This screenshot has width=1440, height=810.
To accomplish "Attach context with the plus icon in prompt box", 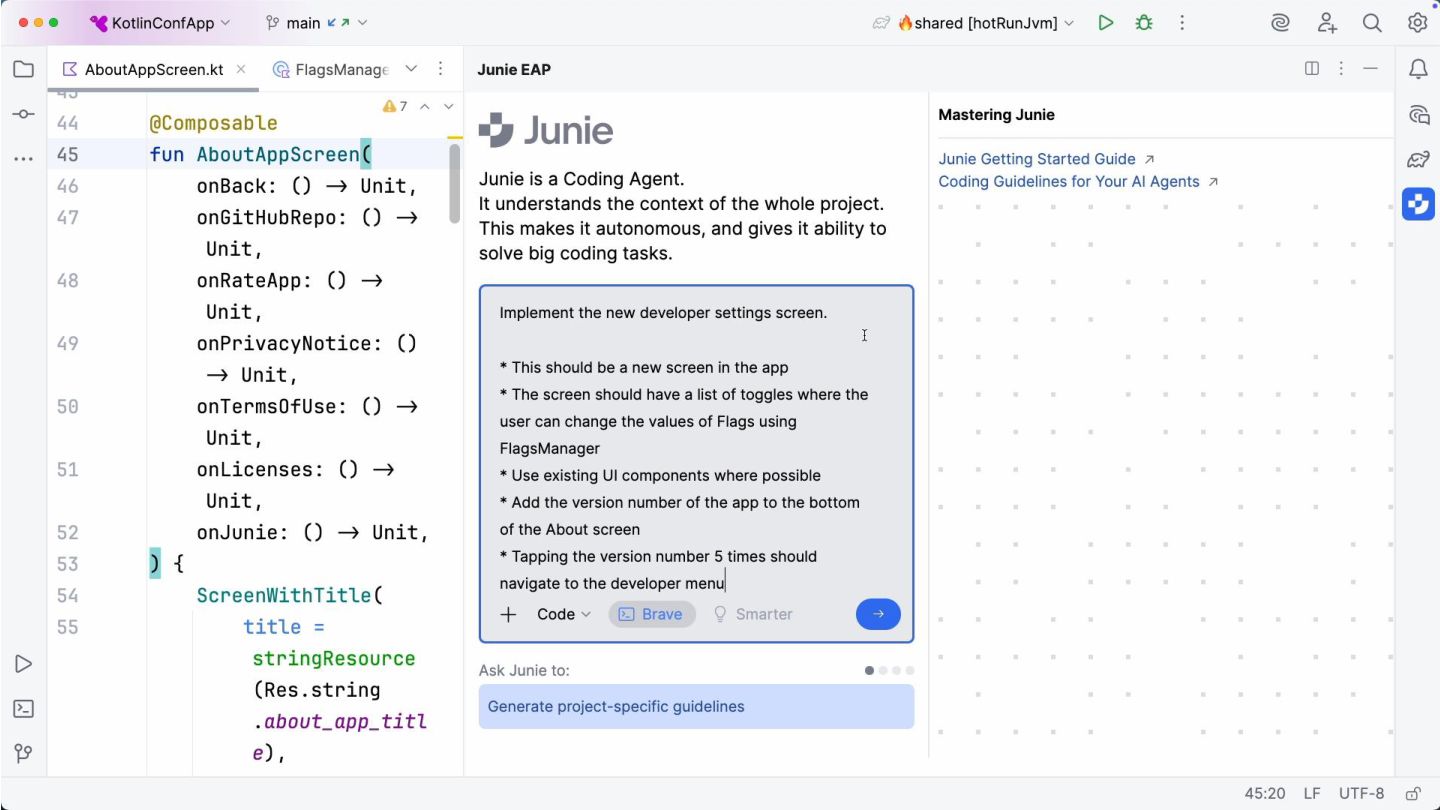I will coord(508,614).
